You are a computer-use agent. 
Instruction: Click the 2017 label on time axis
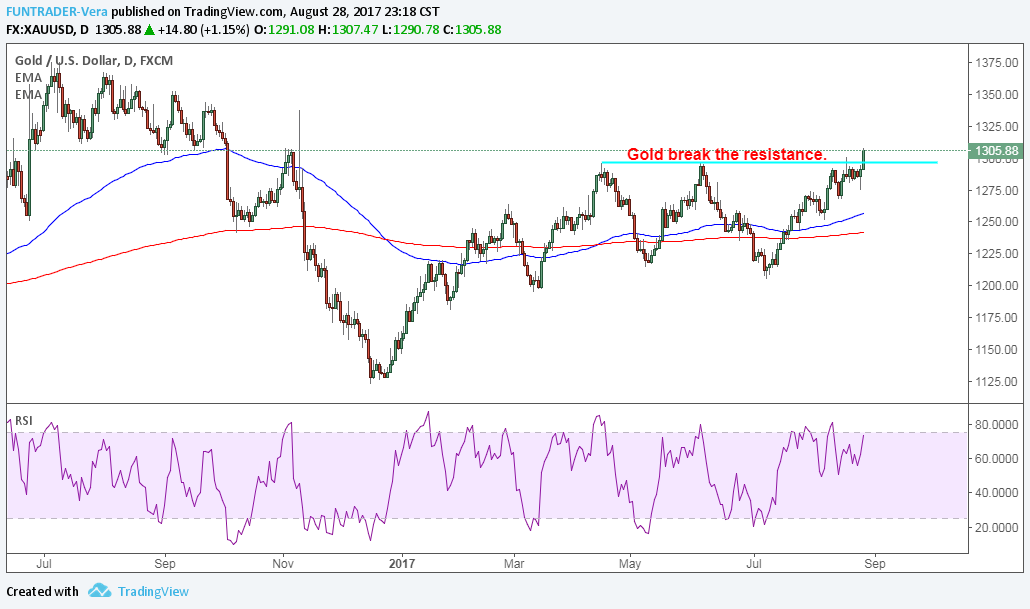(x=402, y=564)
